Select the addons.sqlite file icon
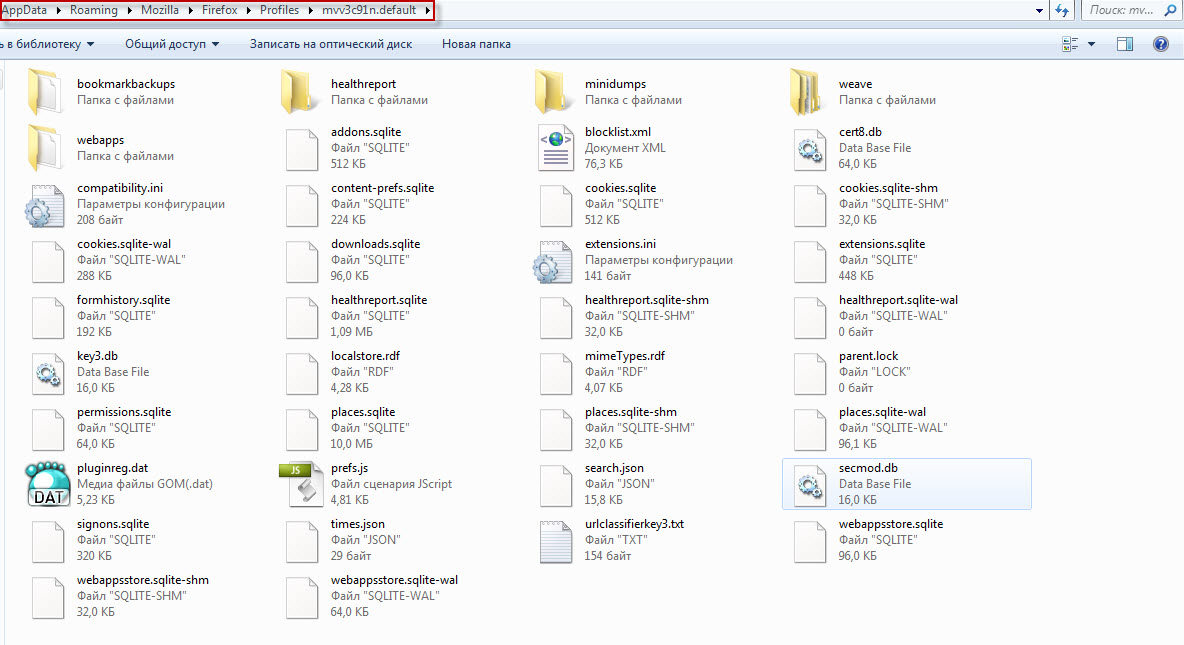The width and height of the screenshot is (1184, 645). (302, 149)
